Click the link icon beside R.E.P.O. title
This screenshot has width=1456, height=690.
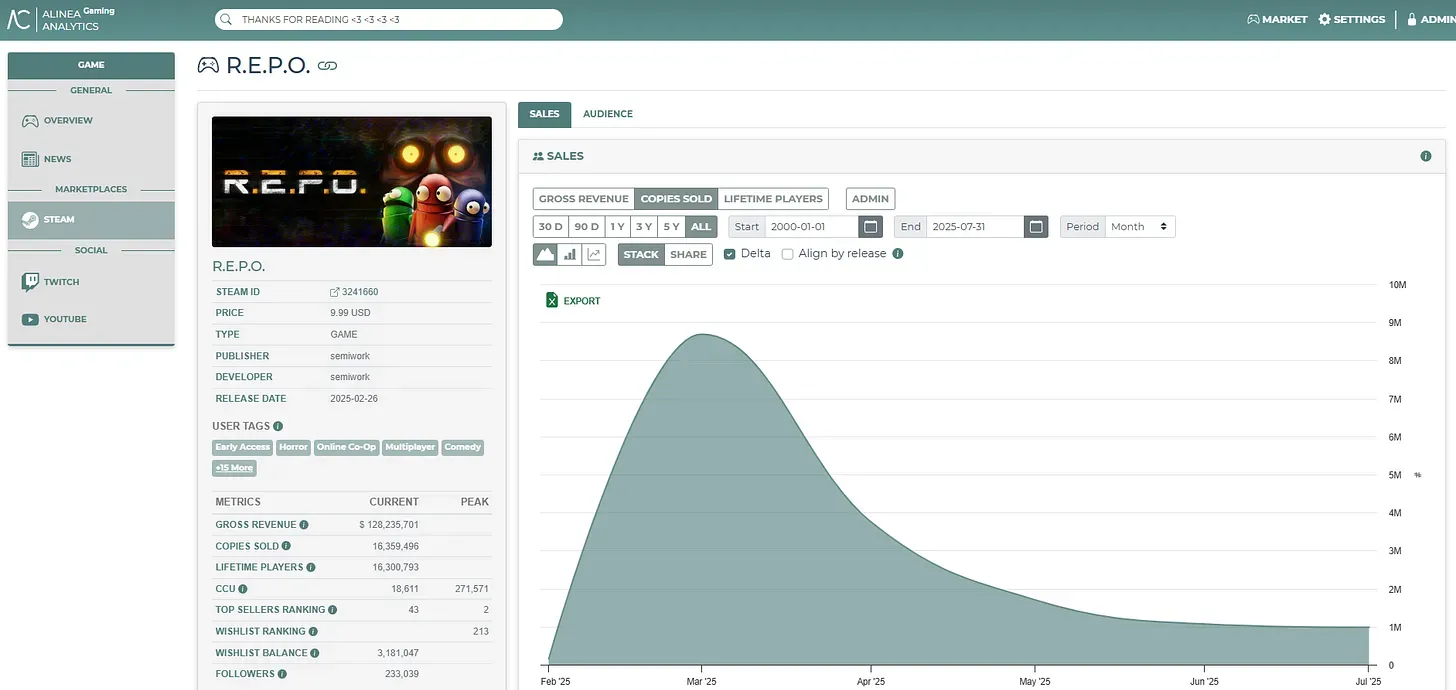[x=327, y=66]
